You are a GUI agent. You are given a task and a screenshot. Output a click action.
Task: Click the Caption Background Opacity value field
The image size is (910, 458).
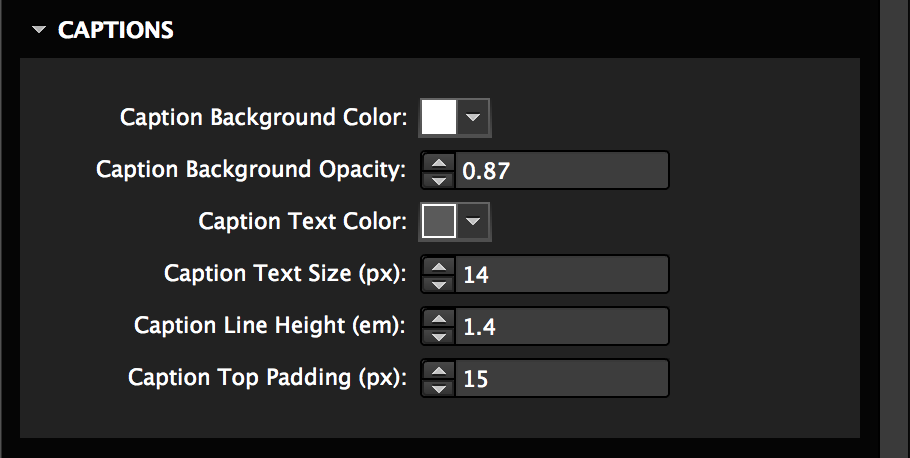[561, 170]
